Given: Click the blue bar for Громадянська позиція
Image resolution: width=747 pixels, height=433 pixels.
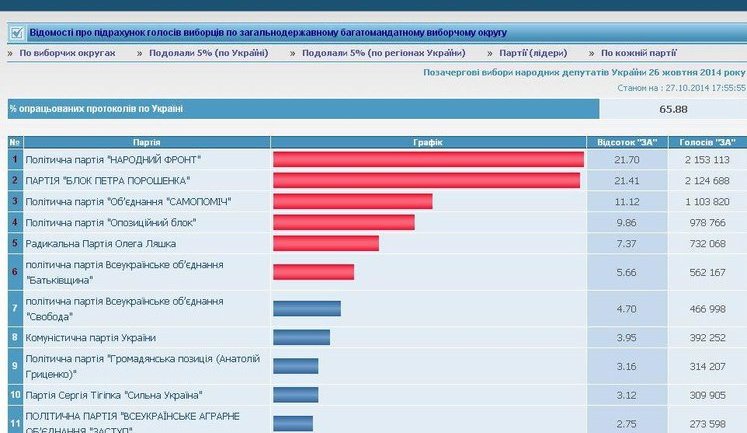Looking at the screenshot, I should tap(296, 366).
